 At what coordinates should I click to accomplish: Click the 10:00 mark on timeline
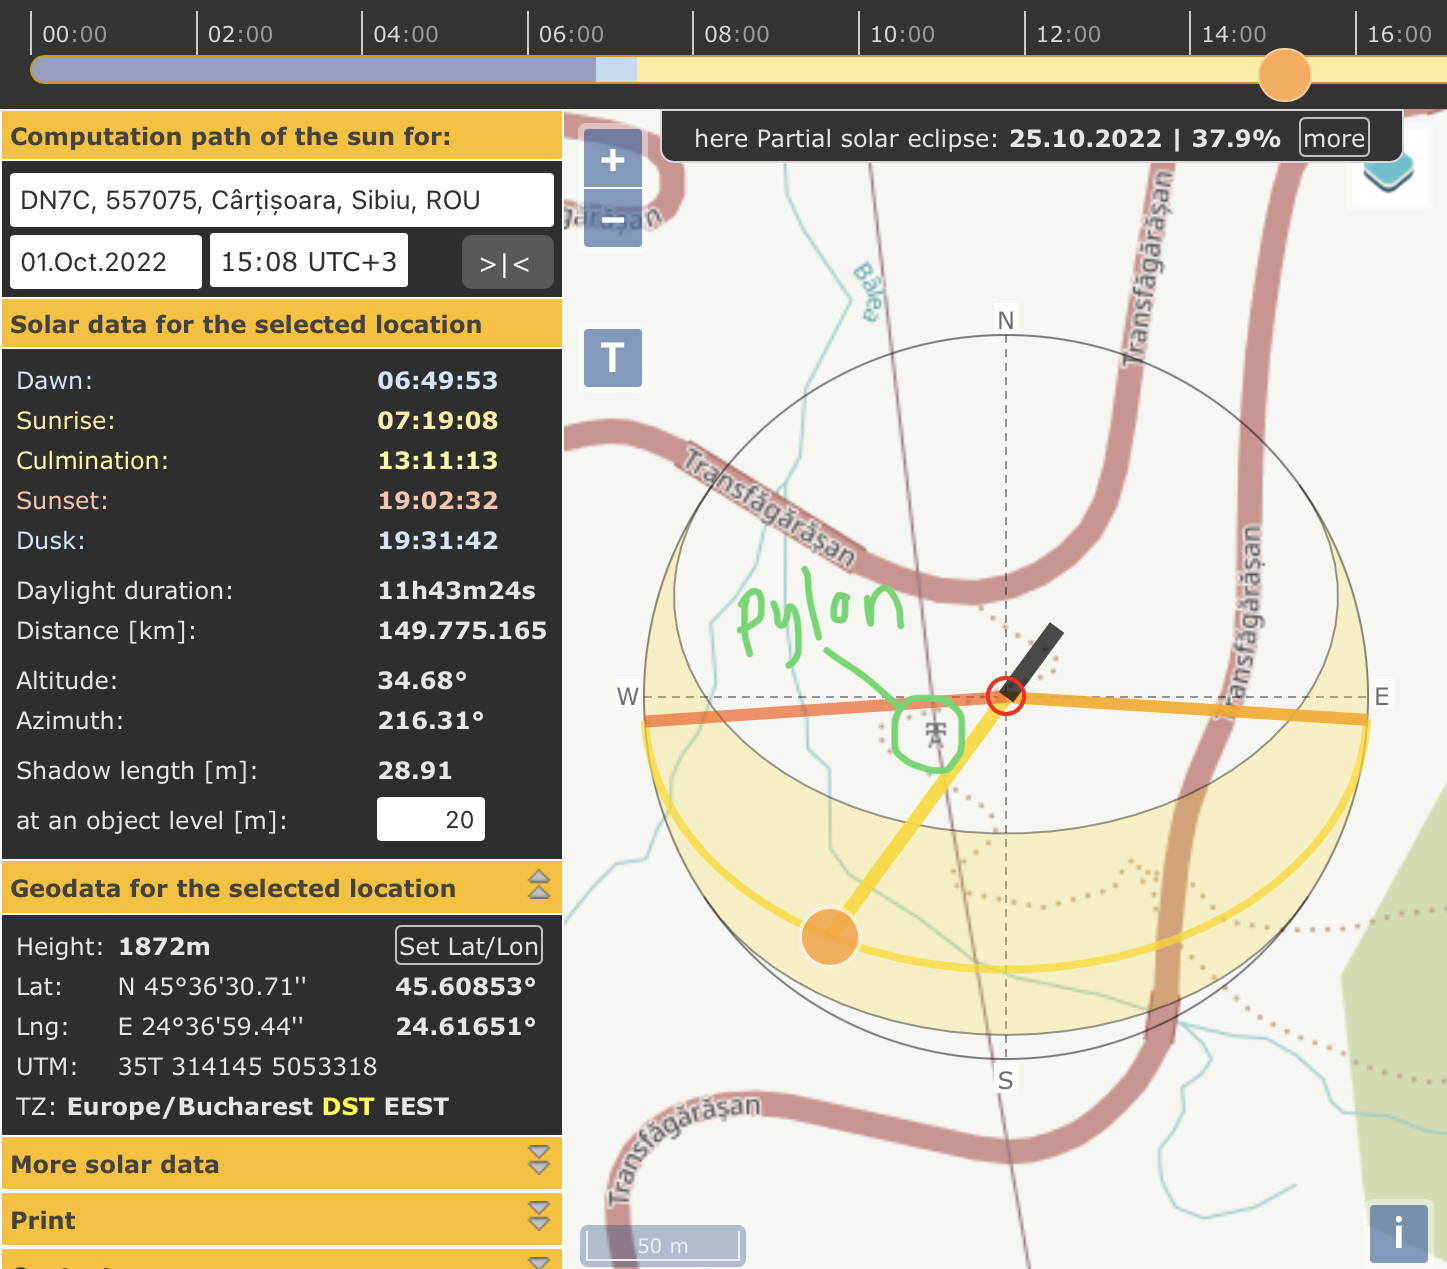pyautogui.click(x=901, y=35)
